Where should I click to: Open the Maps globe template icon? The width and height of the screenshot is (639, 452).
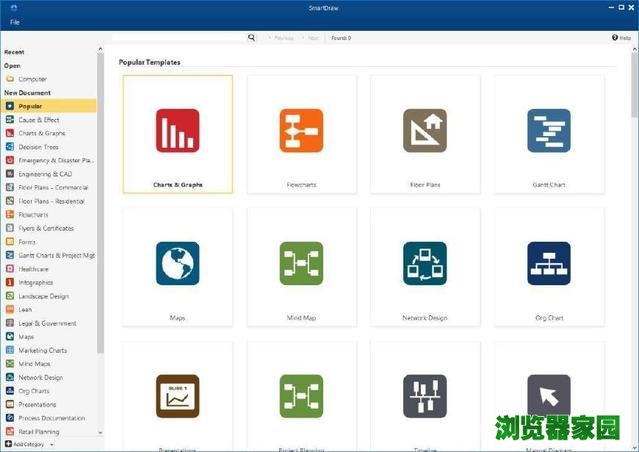(x=177, y=263)
